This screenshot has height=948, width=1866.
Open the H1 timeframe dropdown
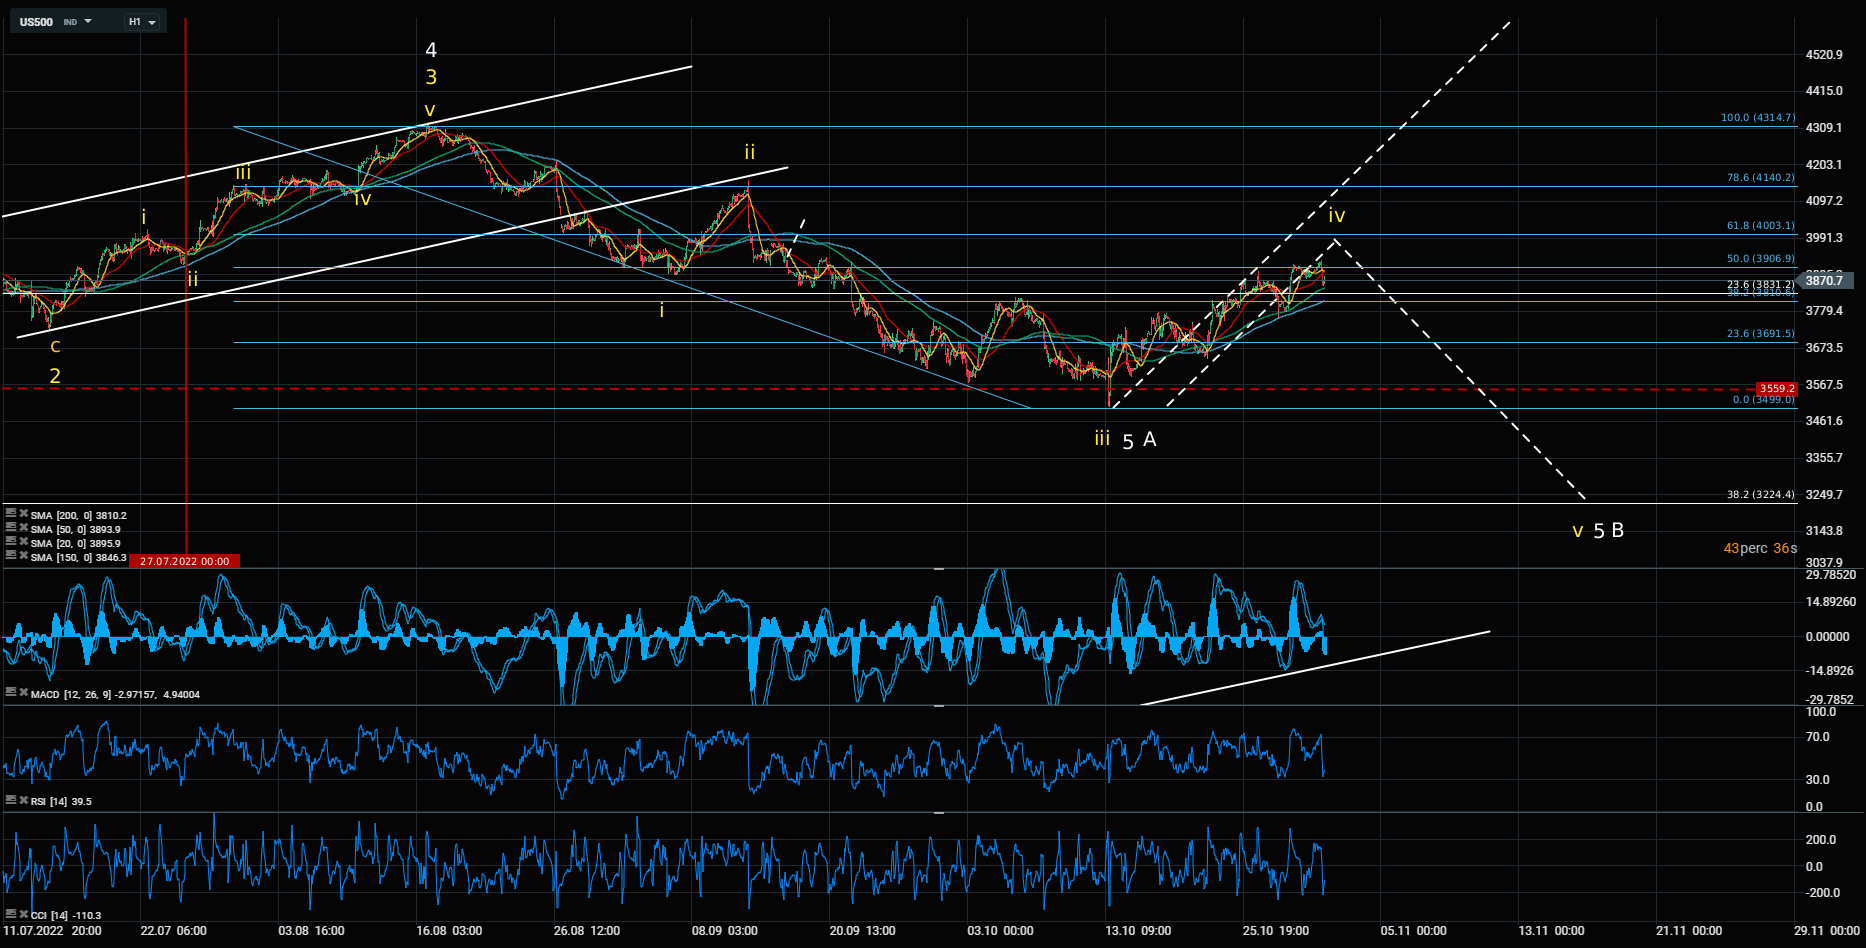pyautogui.click(x=142, y=21)
